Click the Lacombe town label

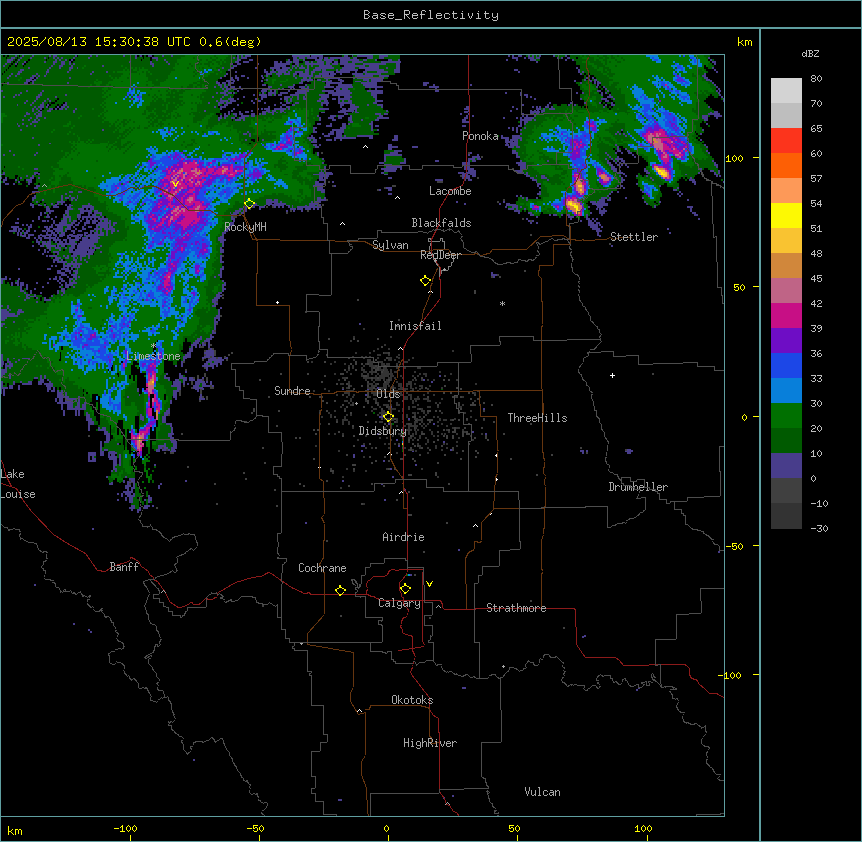[450, 191]
